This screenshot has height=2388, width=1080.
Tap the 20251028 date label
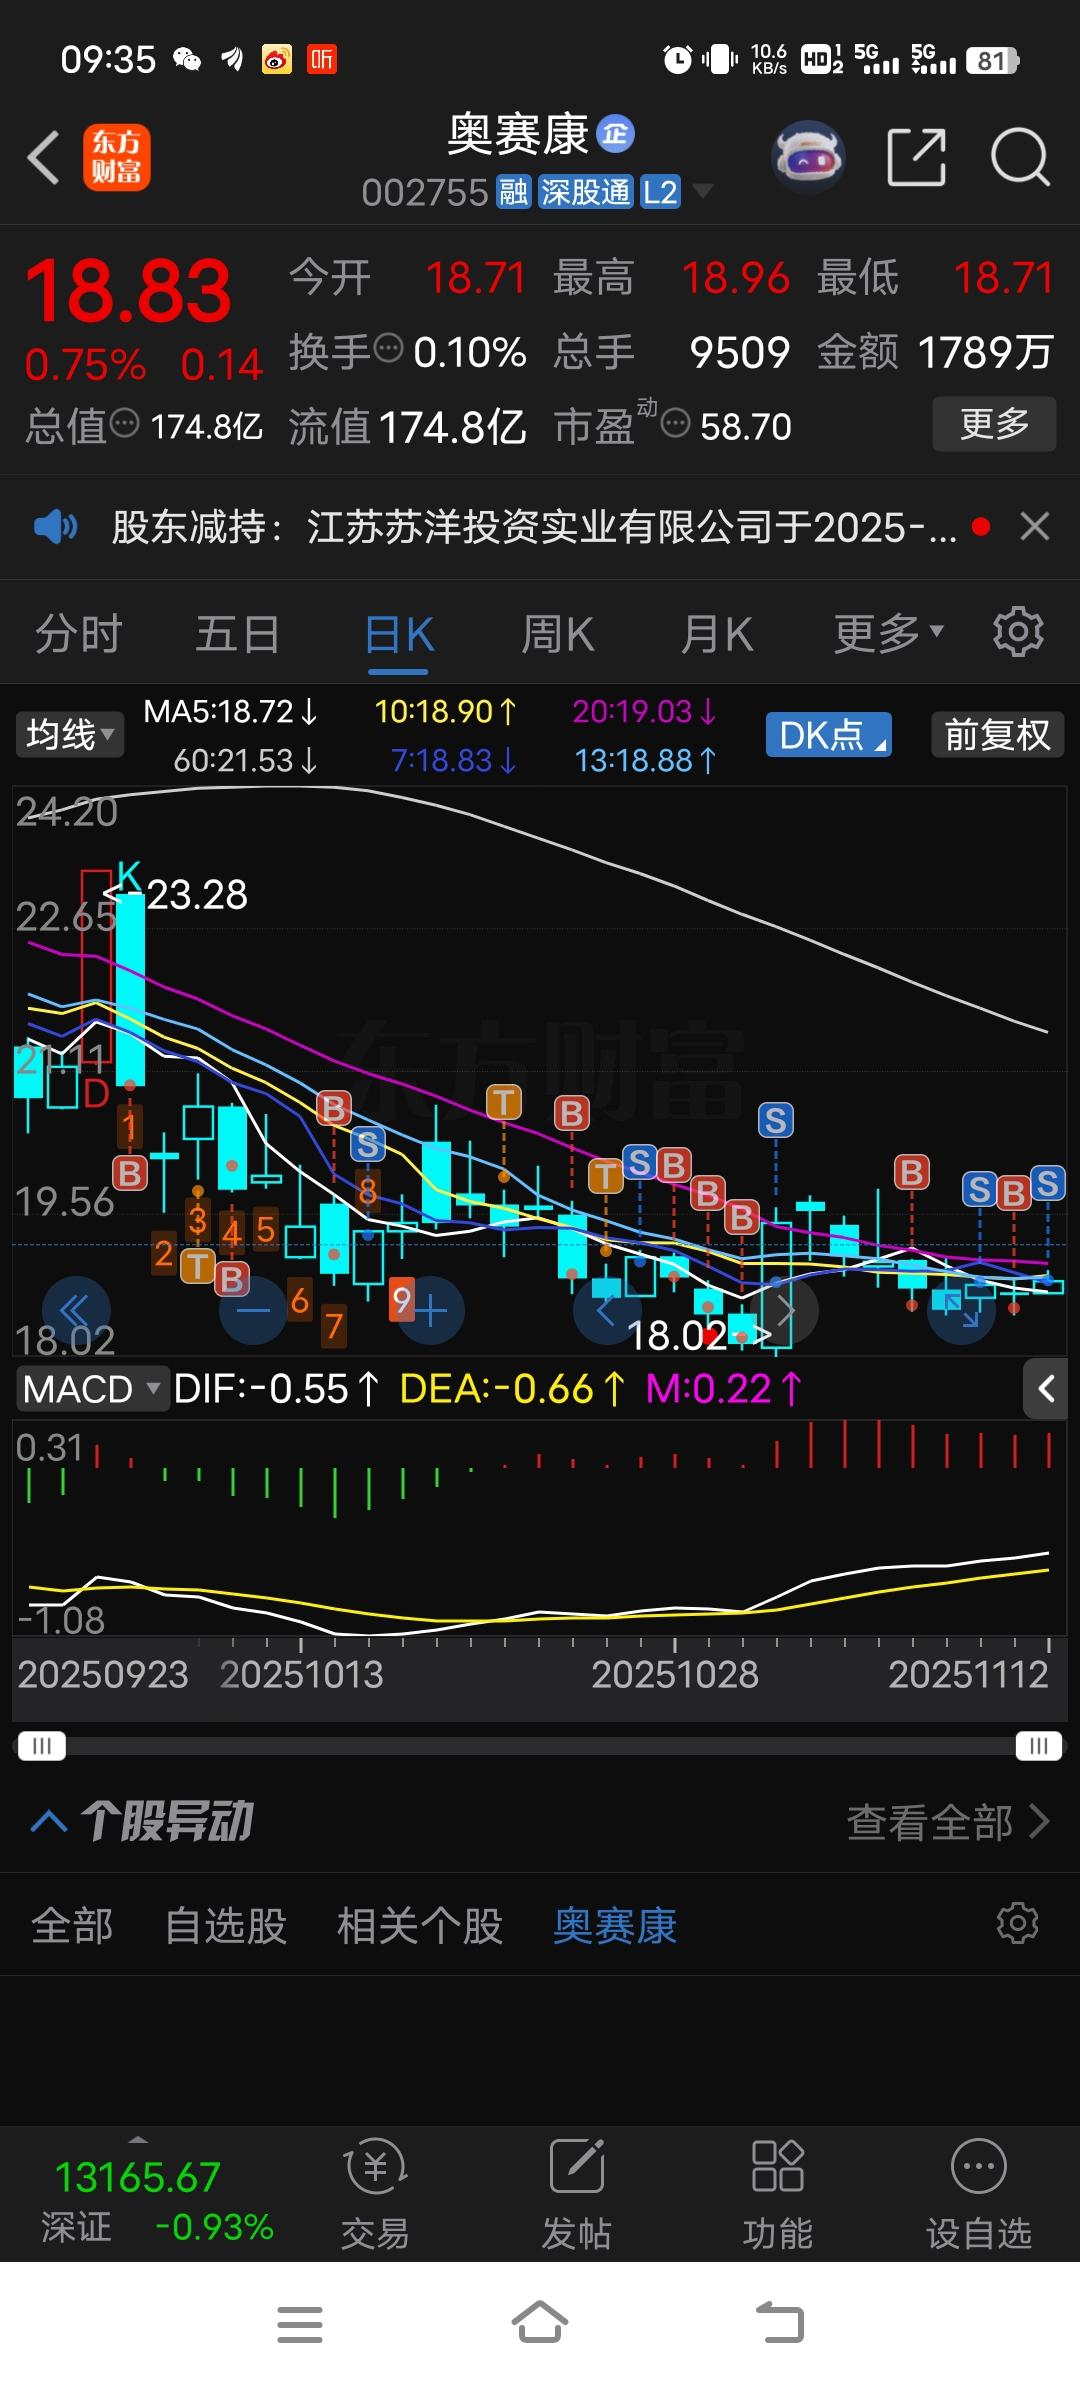pyautogui.click(x=675, y=1674)
